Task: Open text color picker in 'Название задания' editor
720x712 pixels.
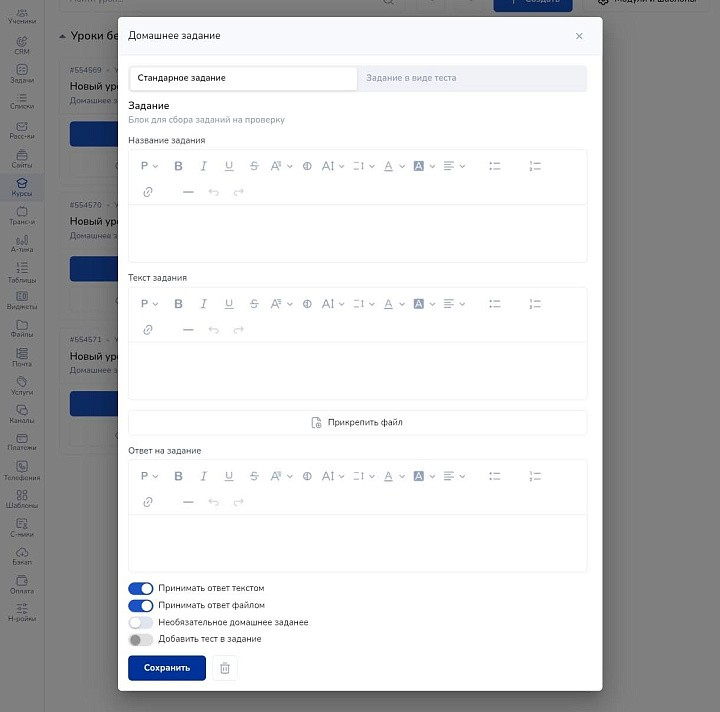Action: click(x=392, y=166)
